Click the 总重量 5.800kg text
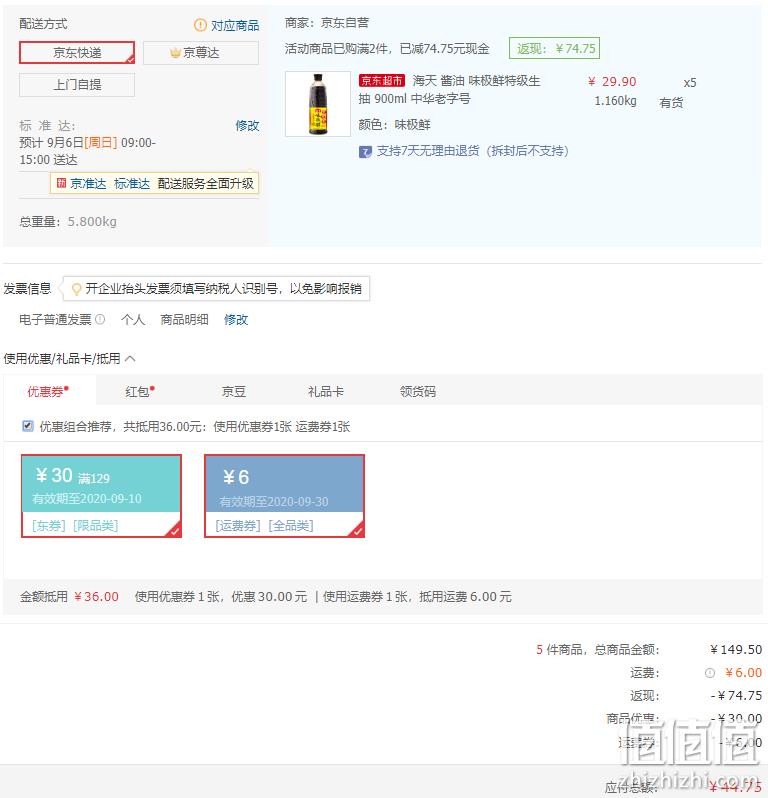This screenshot has height=798, width=768. 68,222
